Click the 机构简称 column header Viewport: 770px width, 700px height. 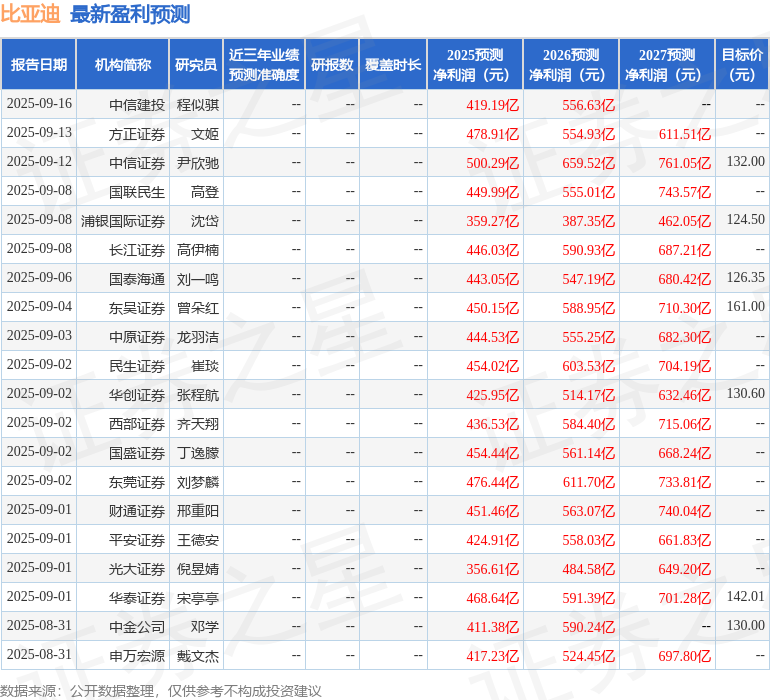[123, 64]
